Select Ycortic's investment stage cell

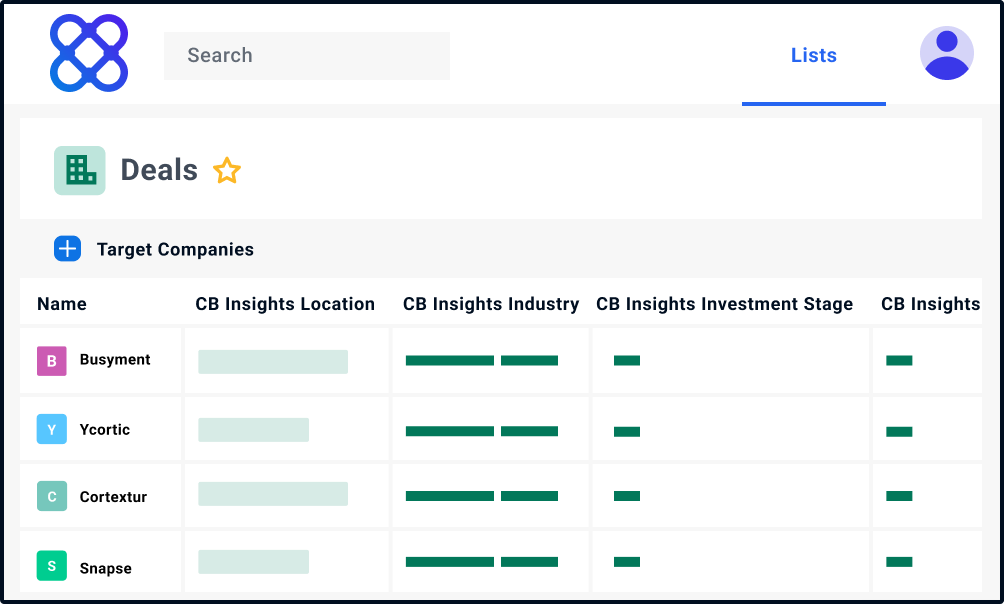tap(731, 429)
